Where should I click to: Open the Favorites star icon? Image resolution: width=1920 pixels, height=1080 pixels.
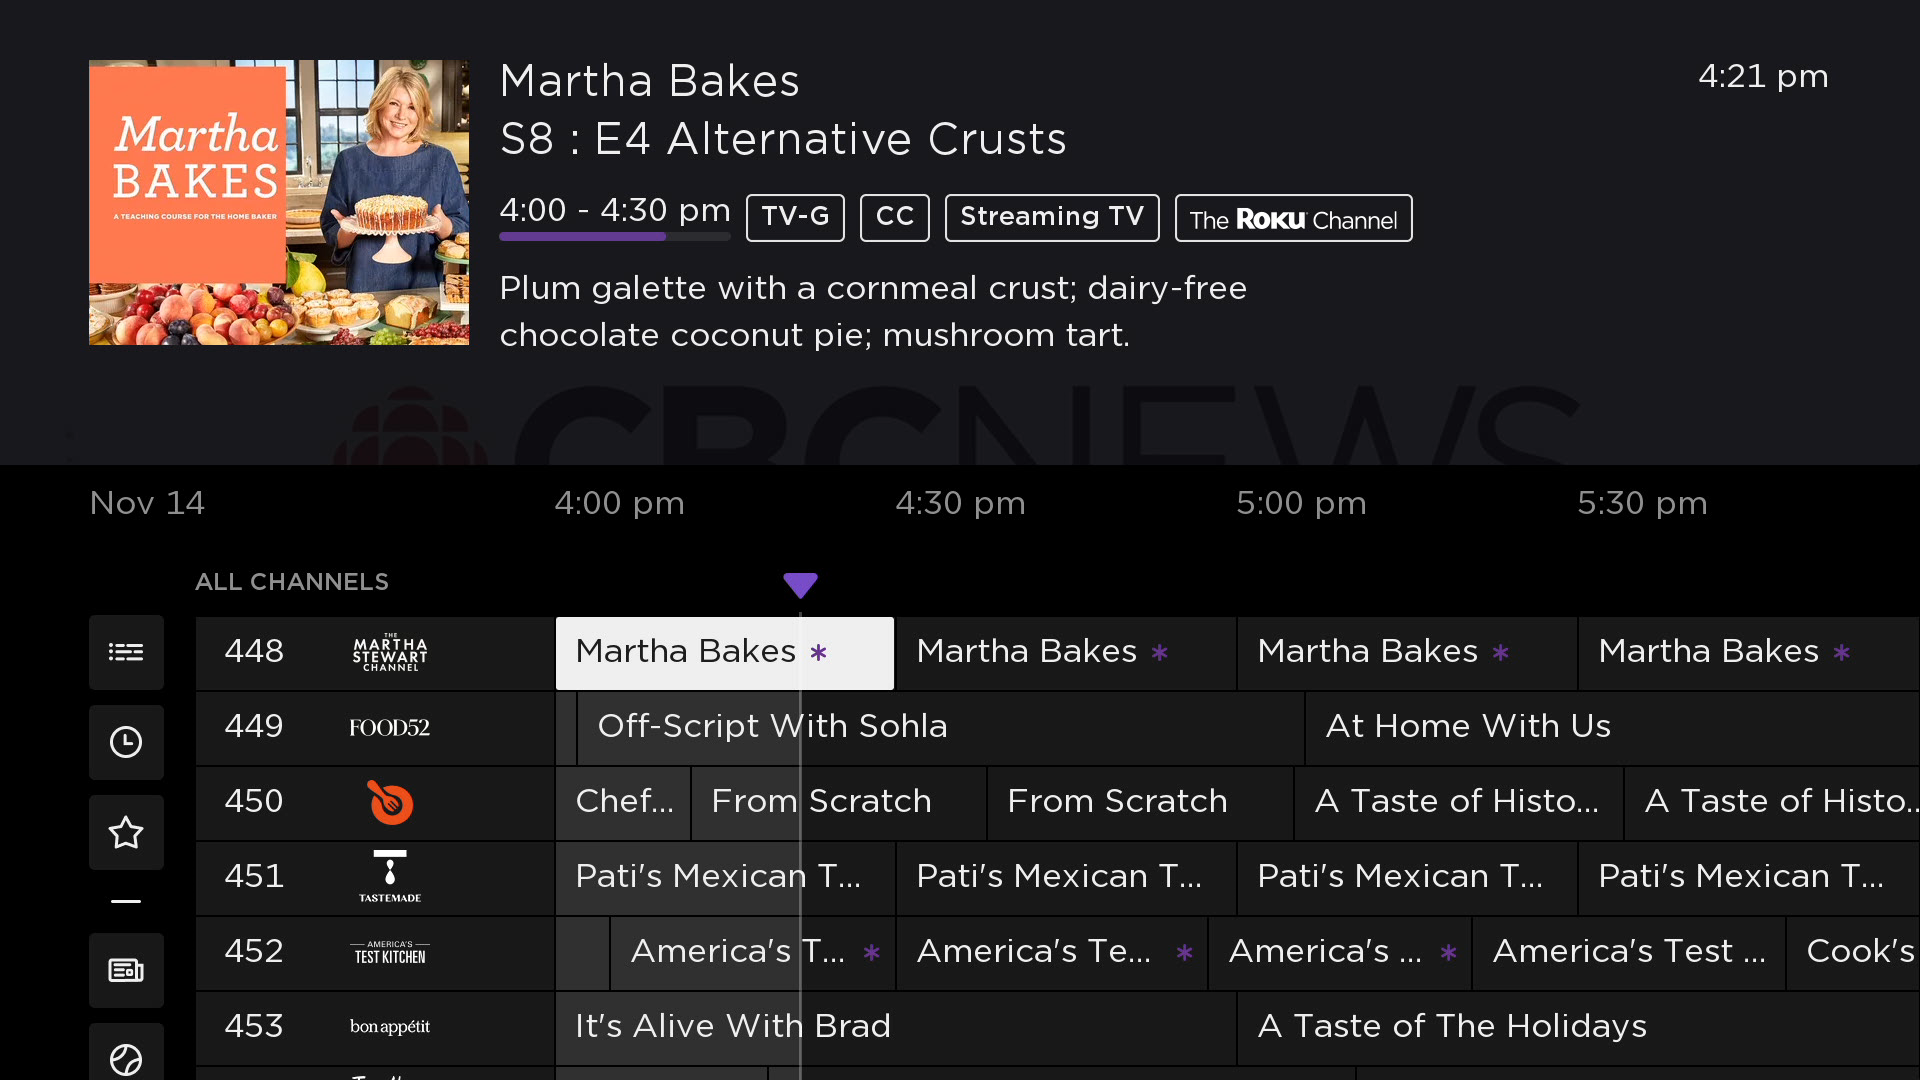pos(126,832)
